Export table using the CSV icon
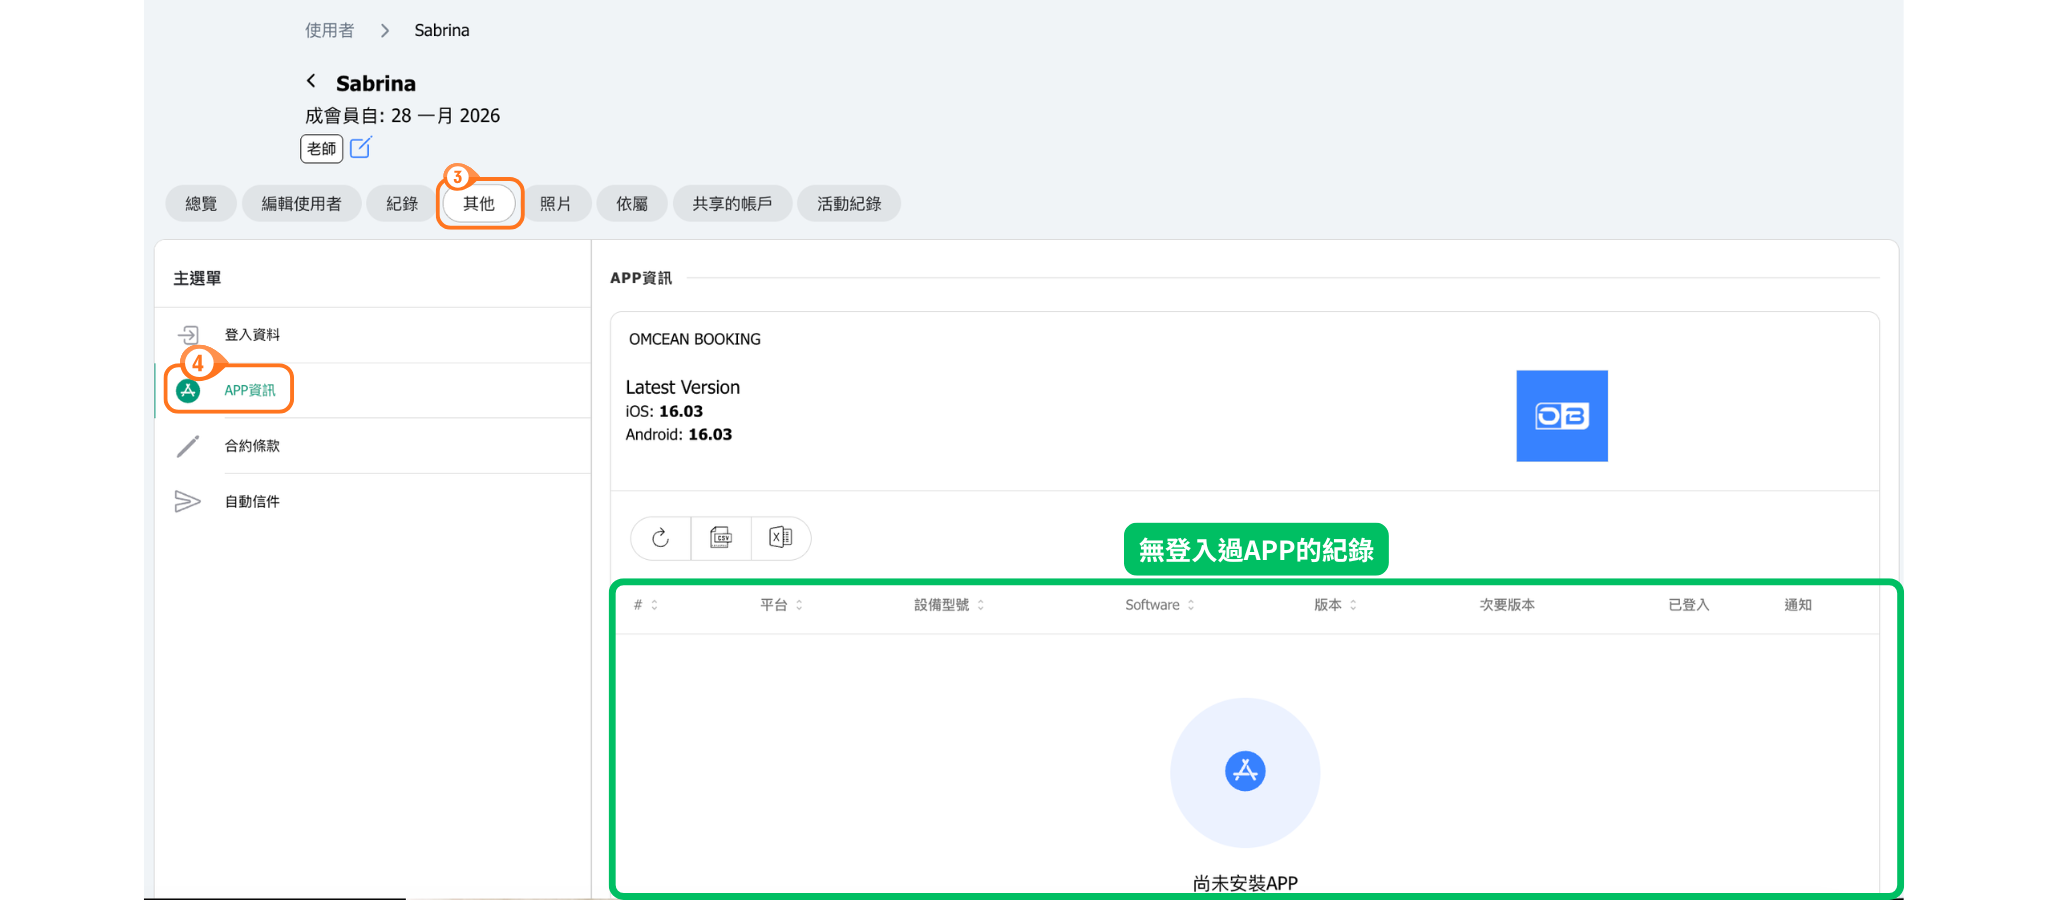 click(721, 538)
